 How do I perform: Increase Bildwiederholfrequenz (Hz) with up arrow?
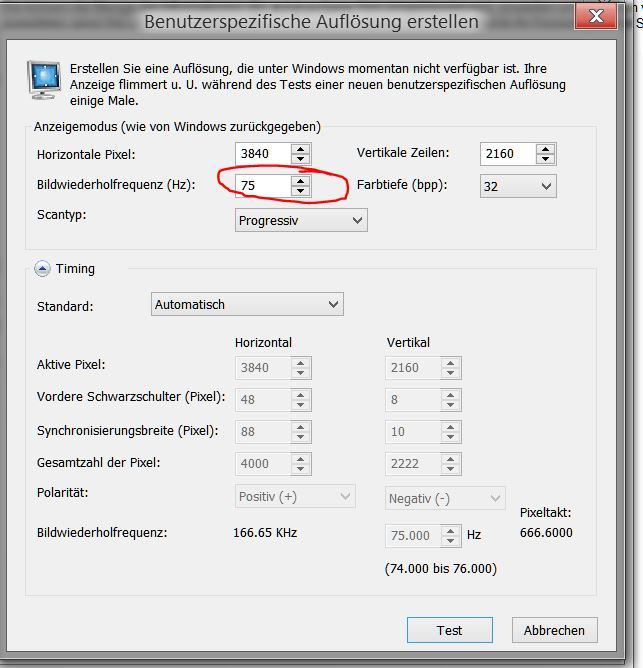coord(301,181)
